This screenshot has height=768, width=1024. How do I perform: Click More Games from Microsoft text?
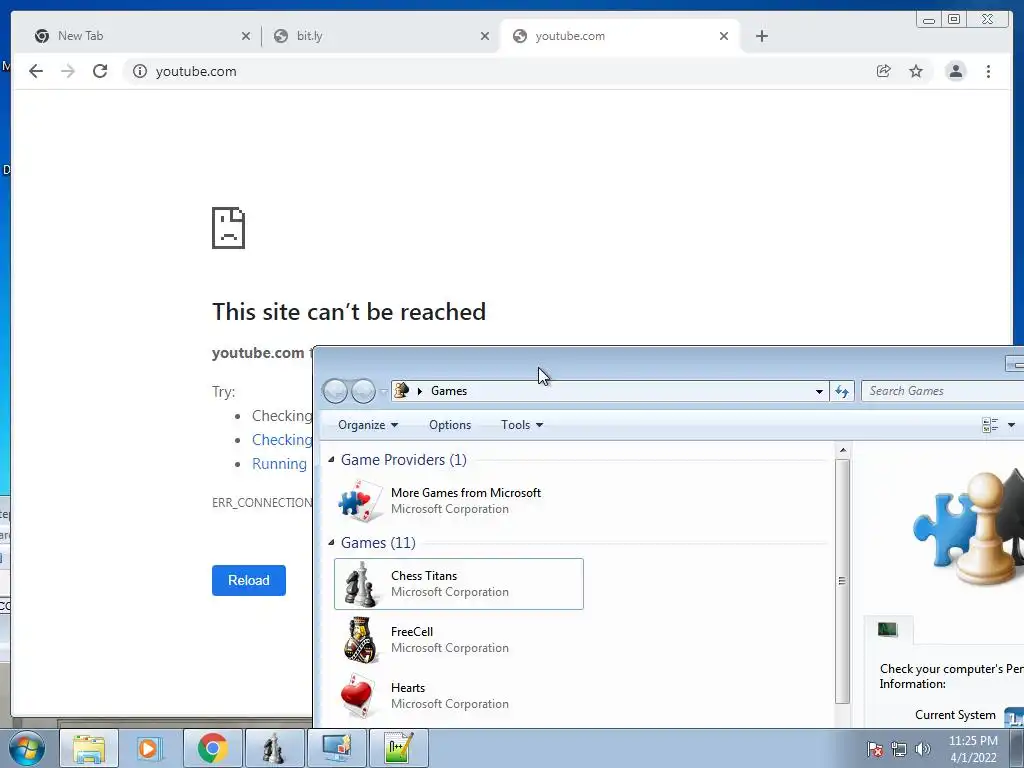click(x=466, y=492)
